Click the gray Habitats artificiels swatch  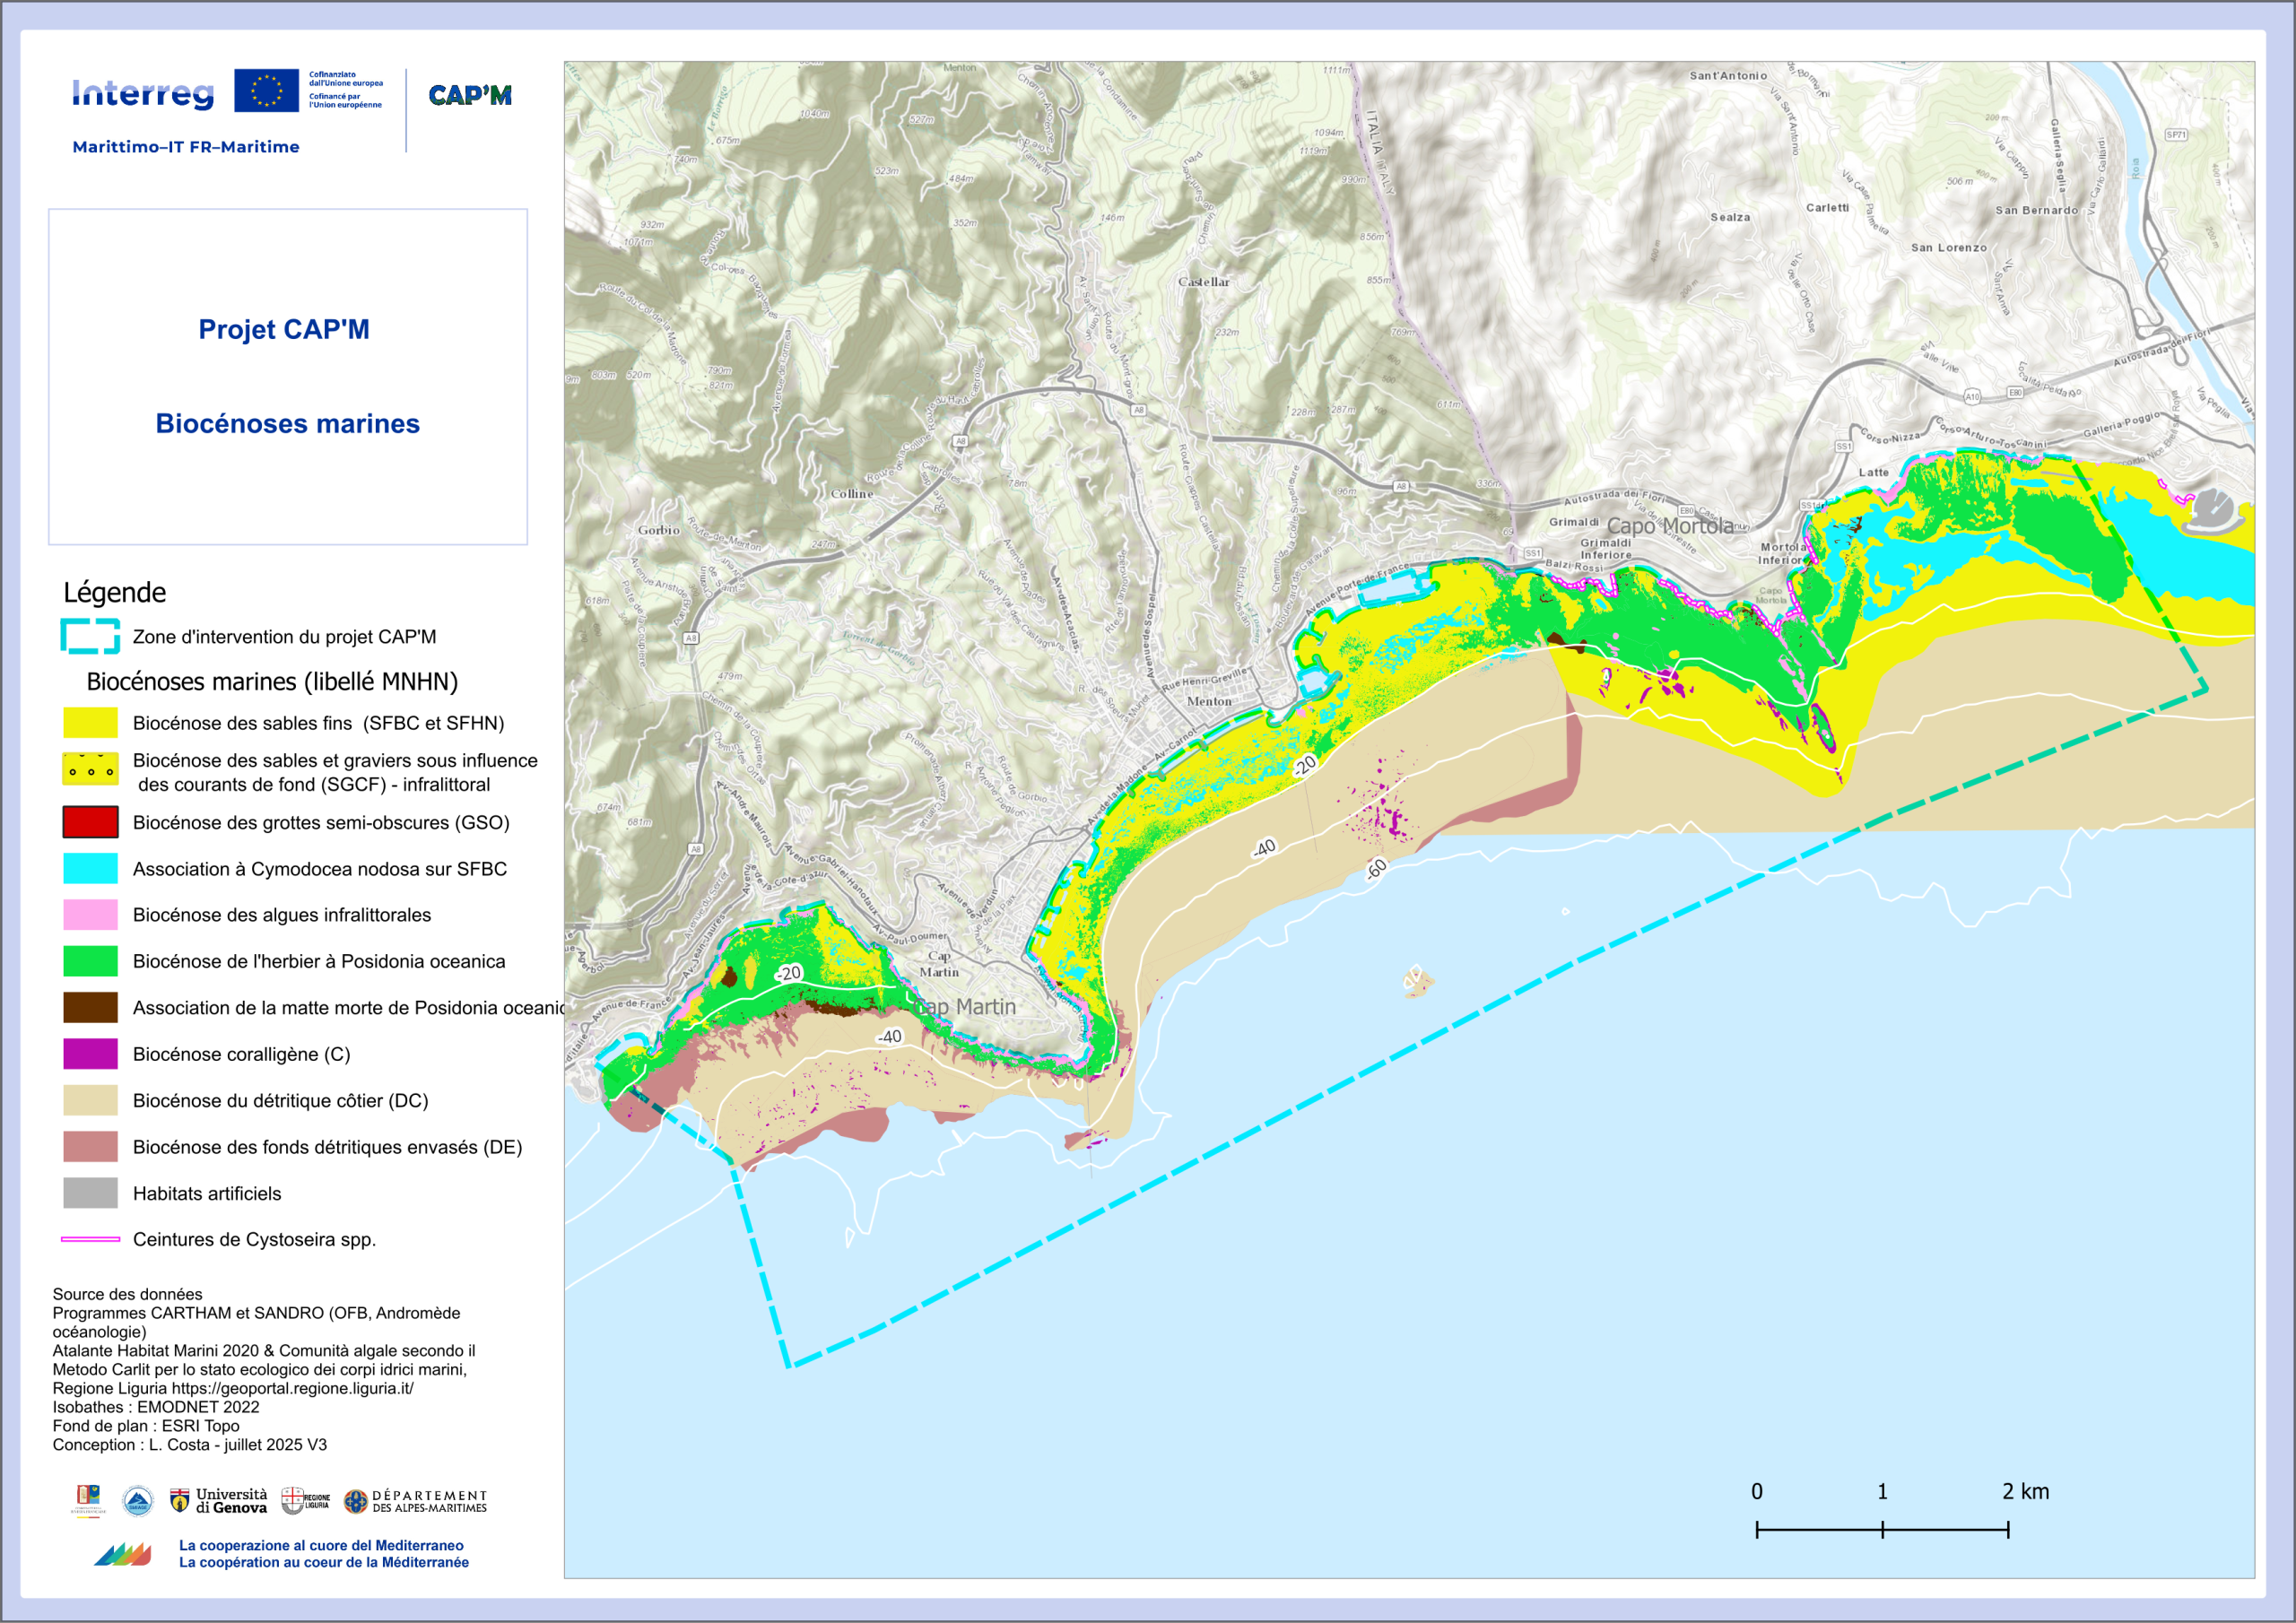point(90,1193)
